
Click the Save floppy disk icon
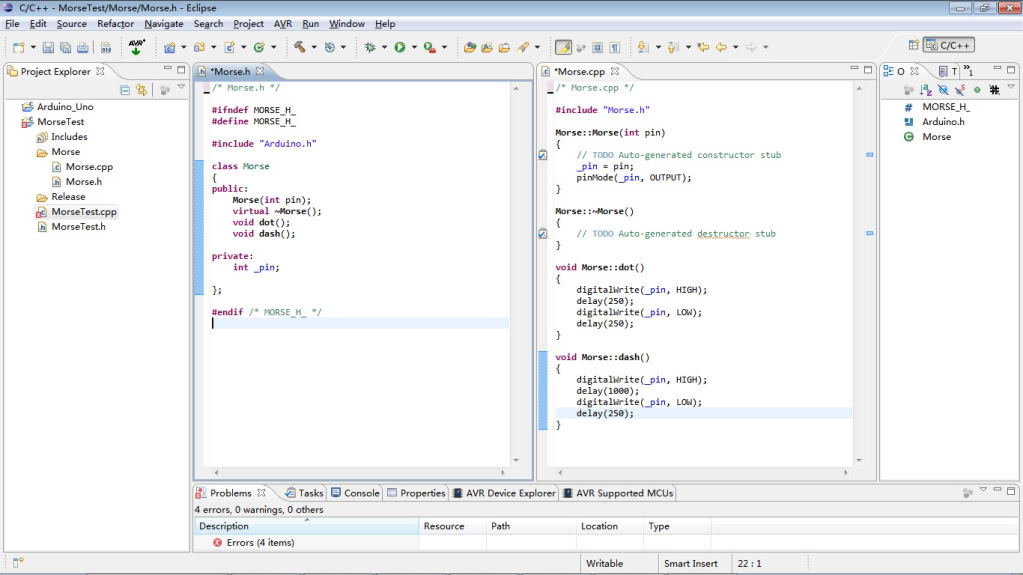coord(48,47)
